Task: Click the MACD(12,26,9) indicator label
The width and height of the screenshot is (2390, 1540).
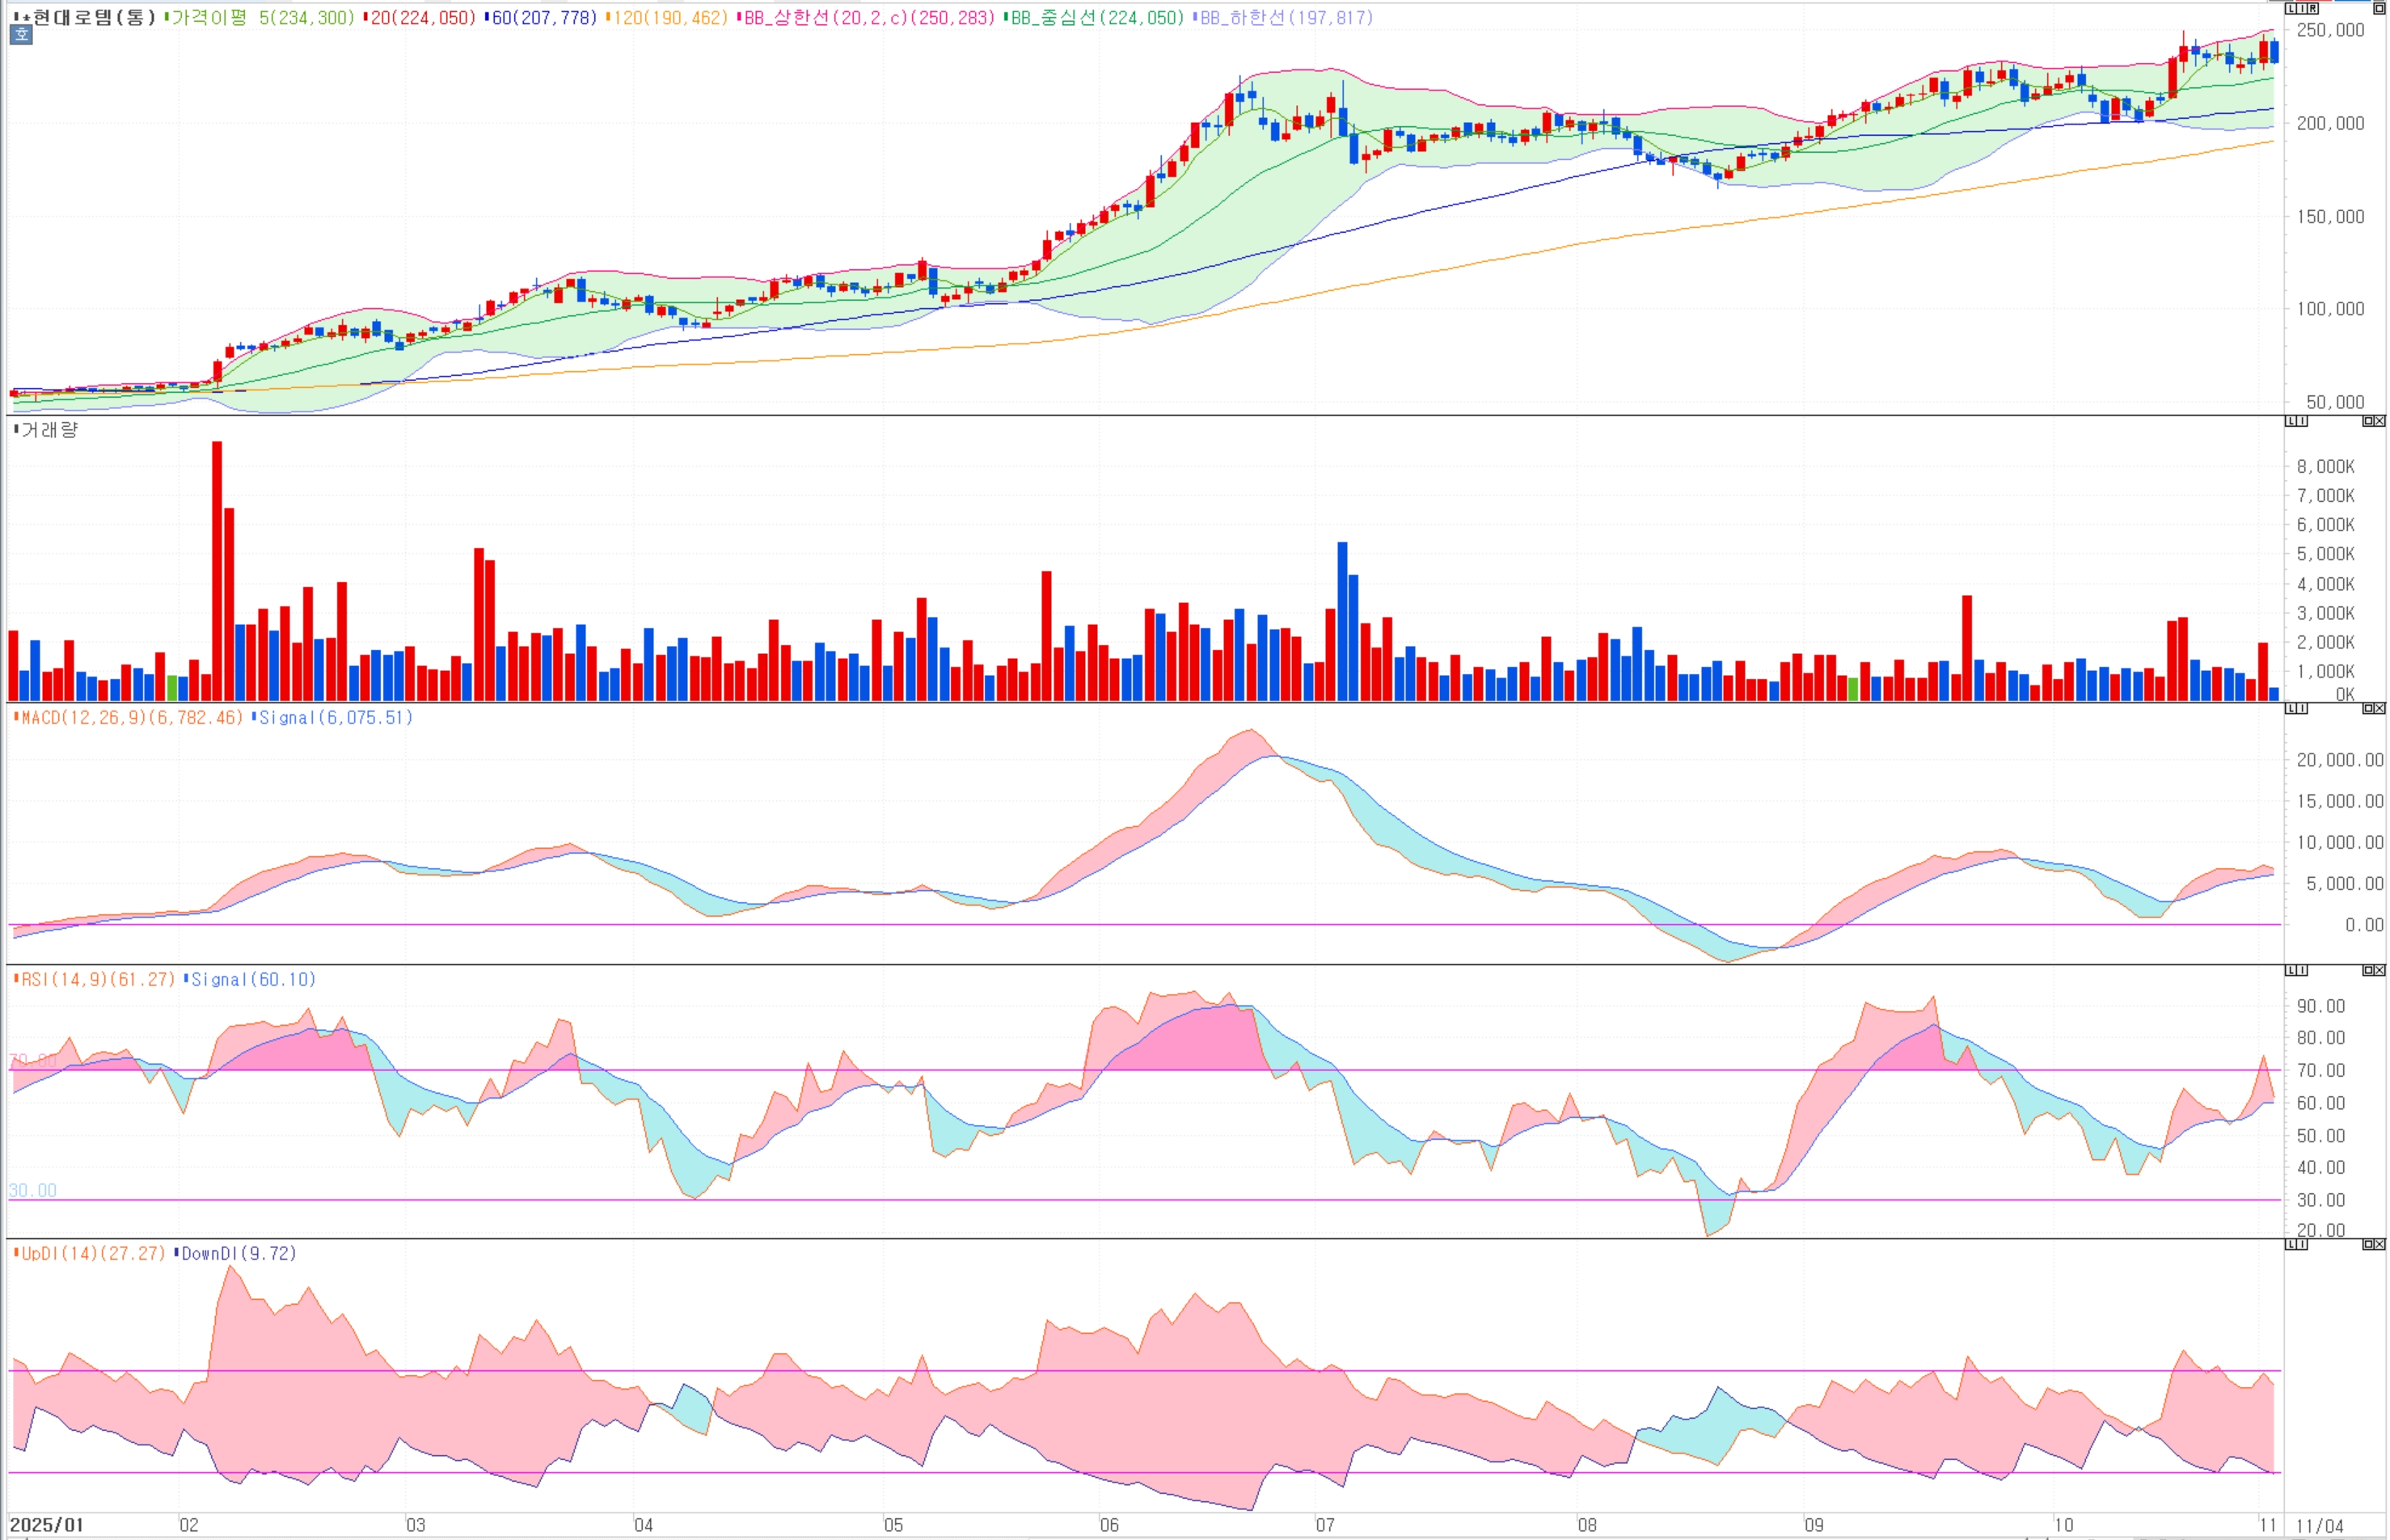Action: click(130, 717)
